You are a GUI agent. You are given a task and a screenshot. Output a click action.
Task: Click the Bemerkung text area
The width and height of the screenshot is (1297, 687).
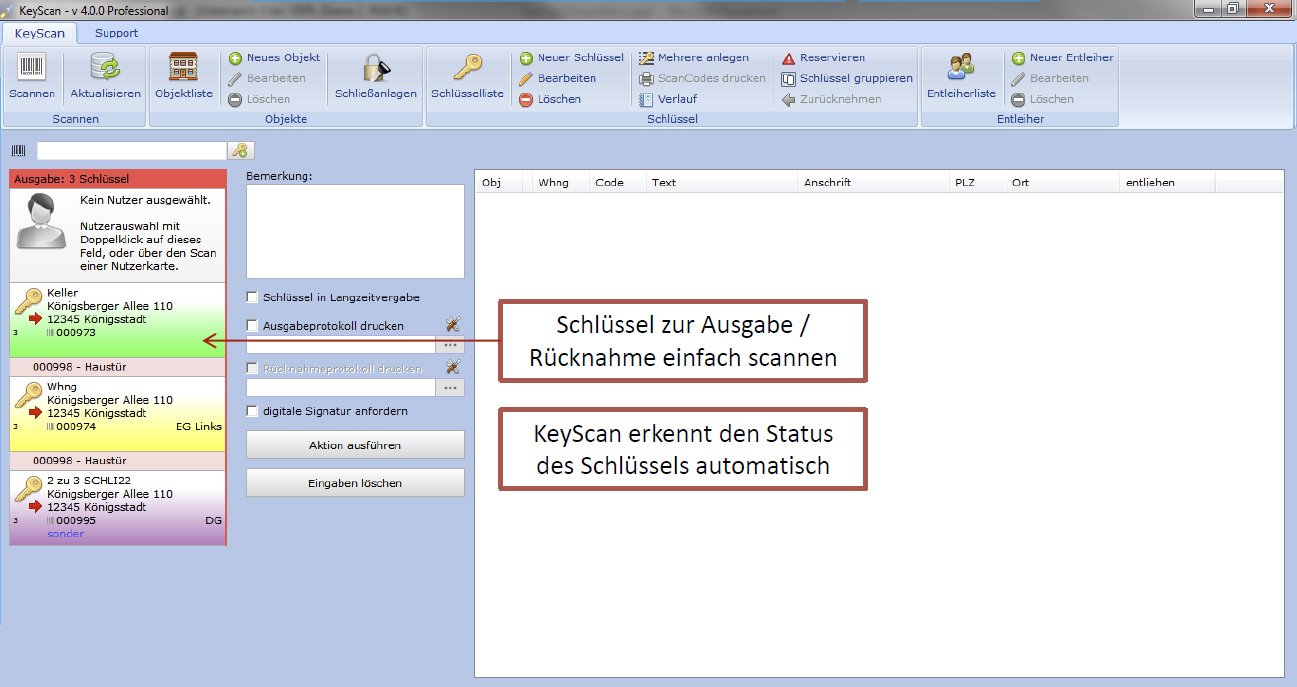click(355, 231)
